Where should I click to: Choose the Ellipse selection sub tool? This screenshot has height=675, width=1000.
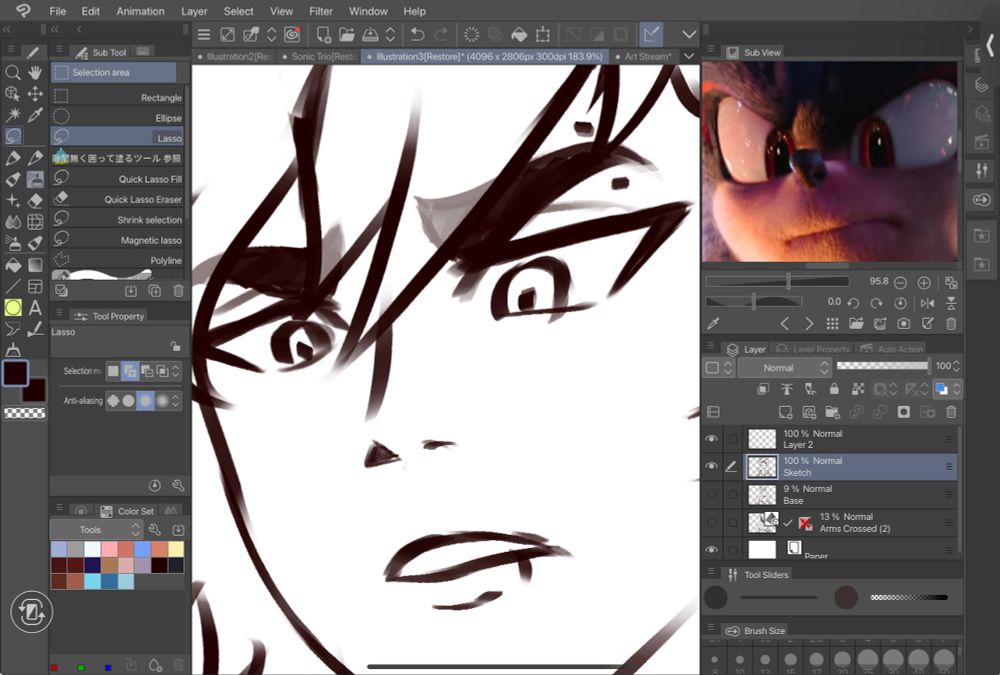[117, 117]
